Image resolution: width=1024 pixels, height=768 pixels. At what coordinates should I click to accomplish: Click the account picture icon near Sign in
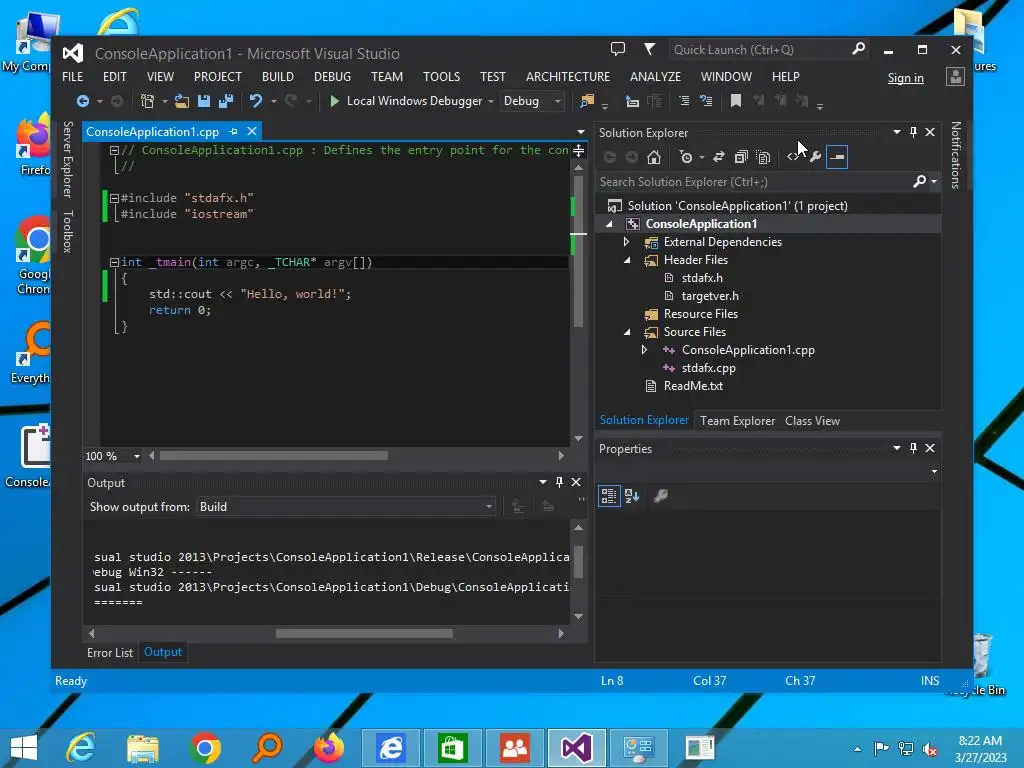(955, 77)
